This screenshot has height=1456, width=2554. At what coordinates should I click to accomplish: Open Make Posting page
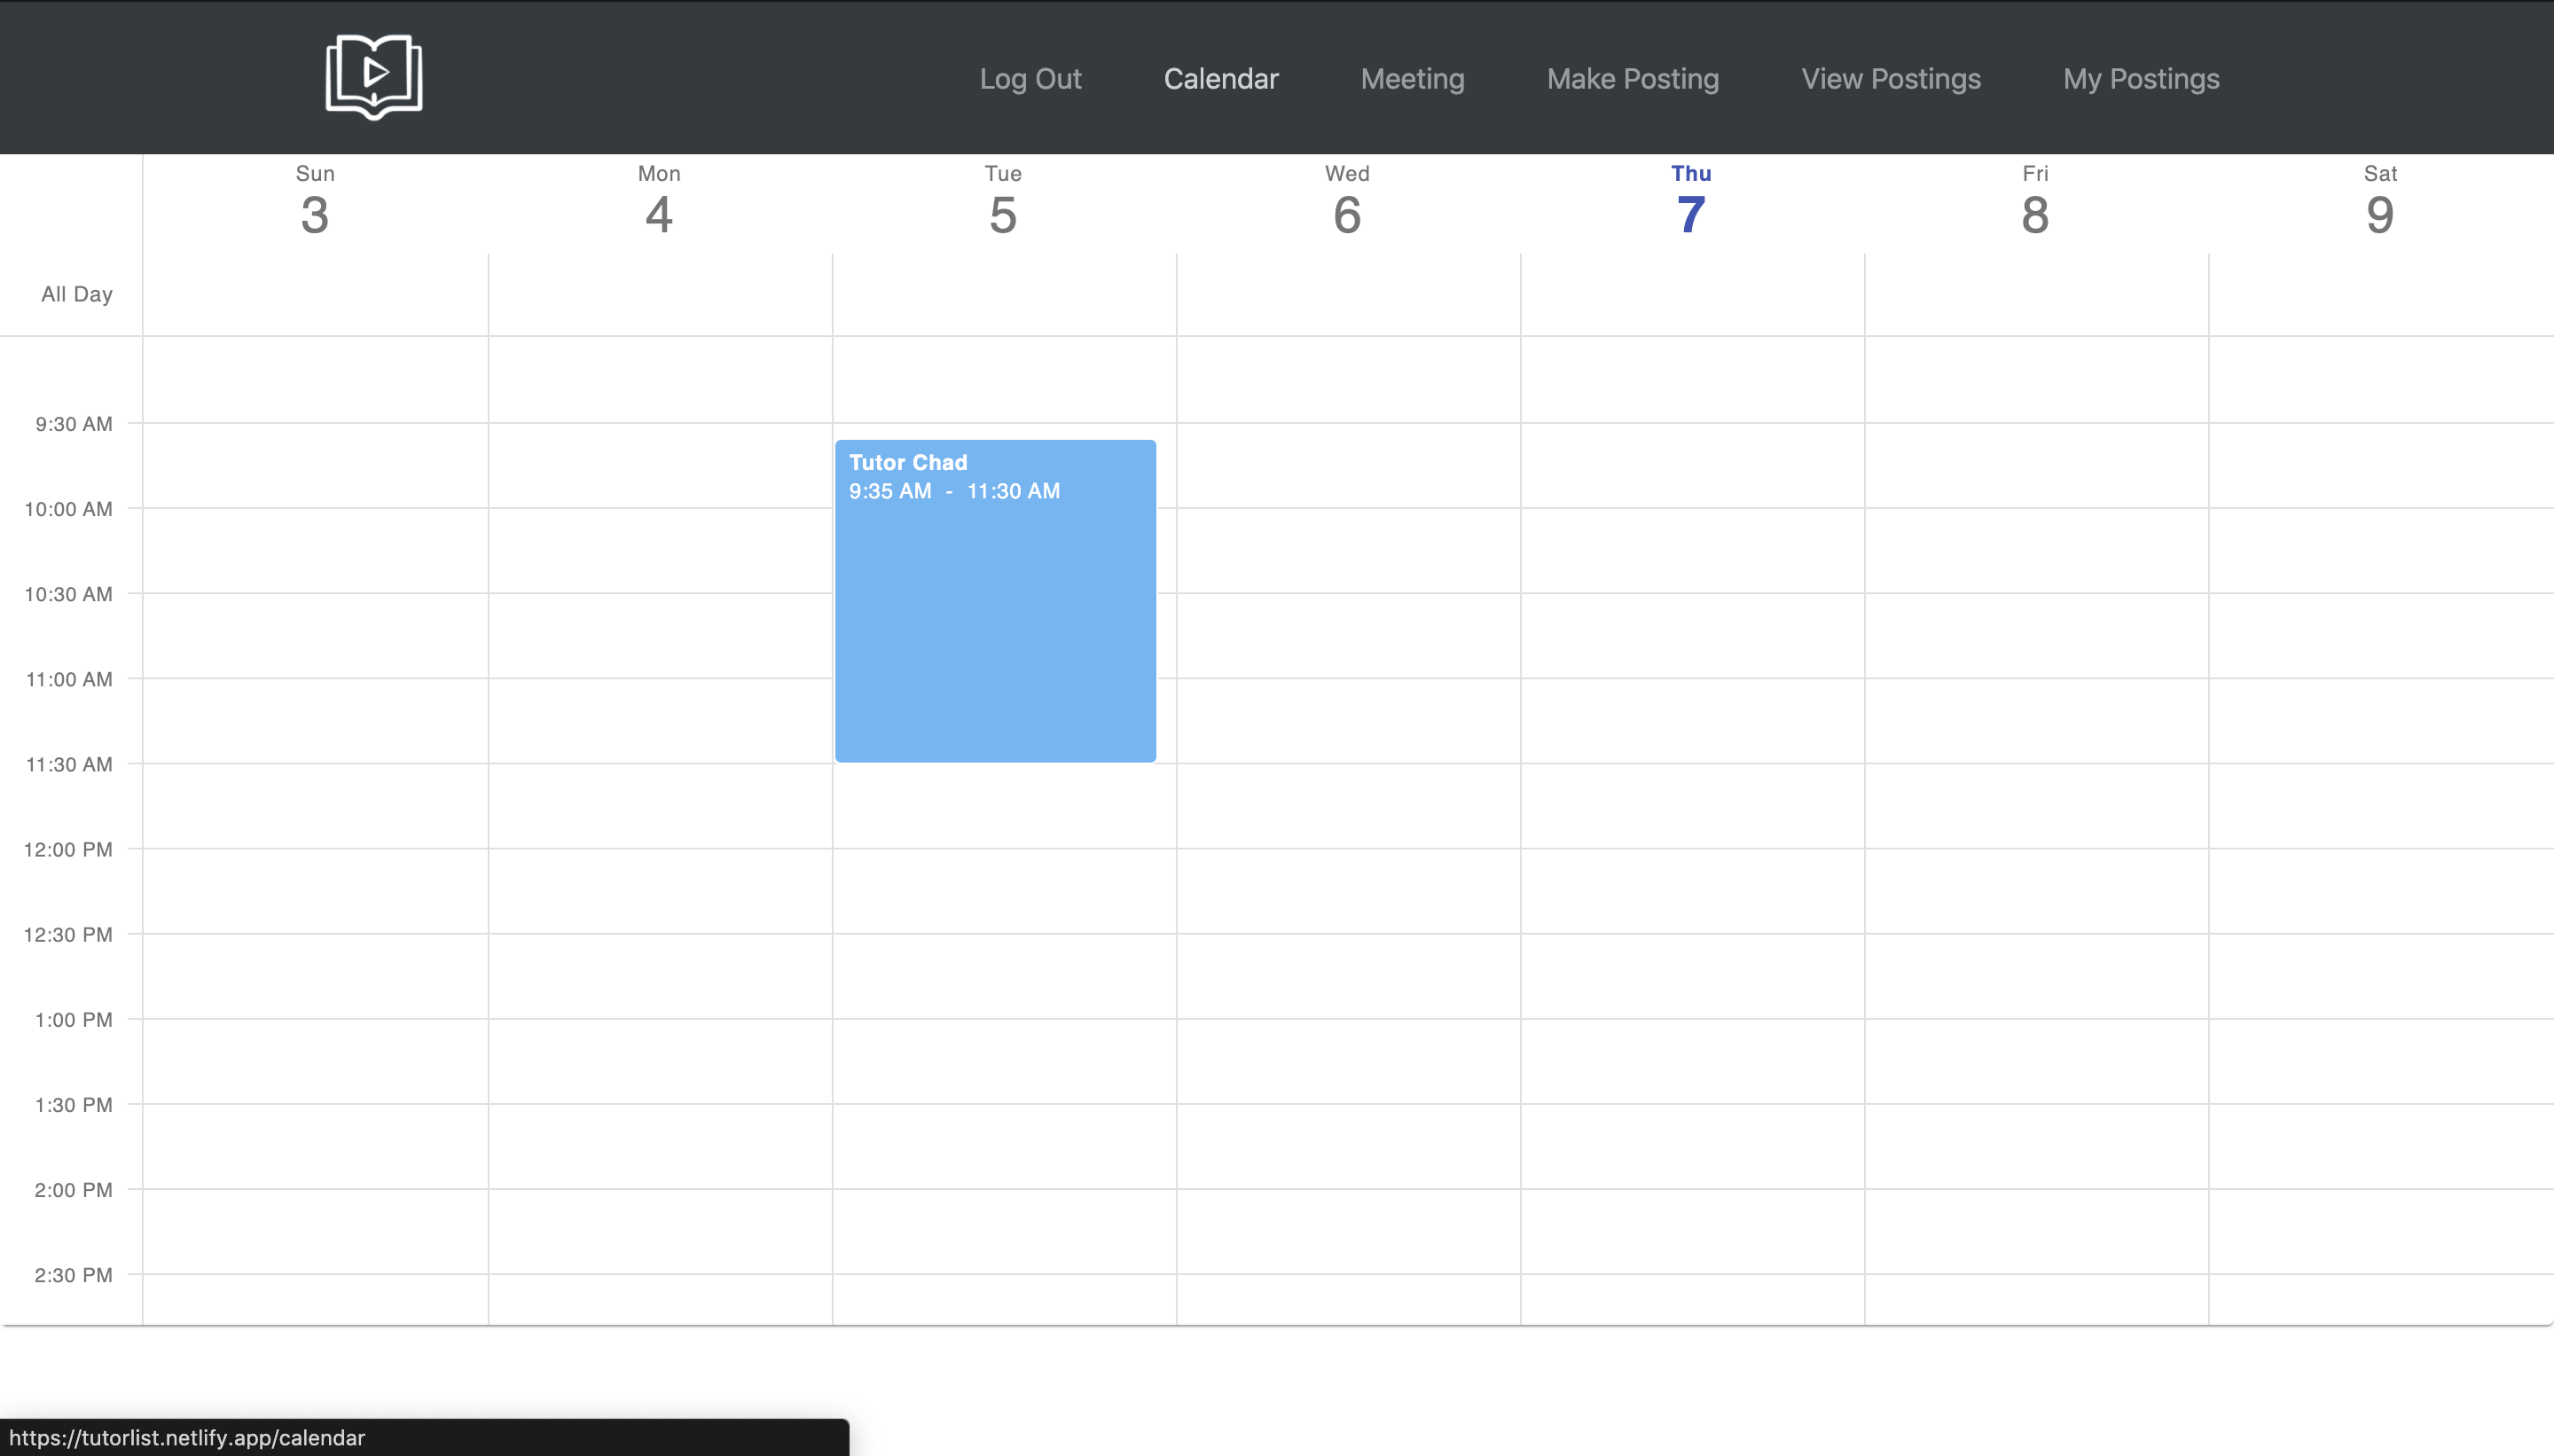coord(1632,79)
